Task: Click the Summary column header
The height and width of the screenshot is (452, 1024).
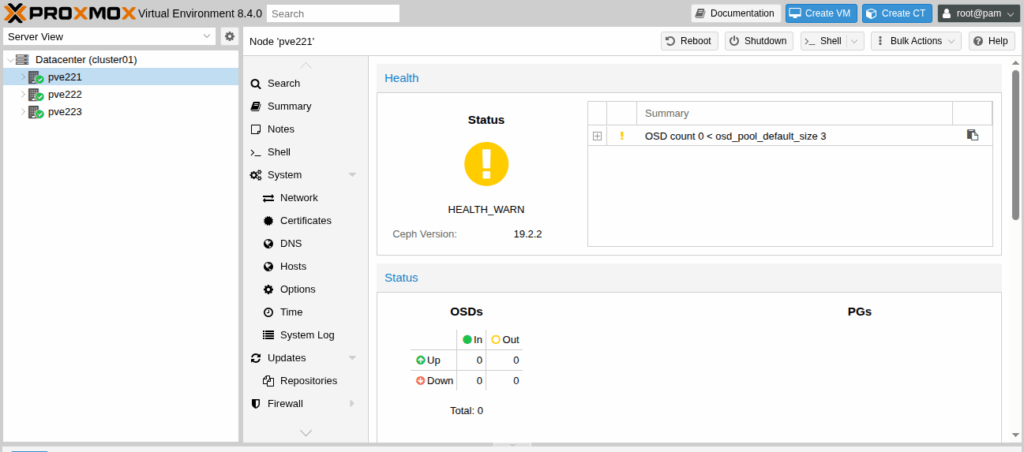Action: click(794, 113)
